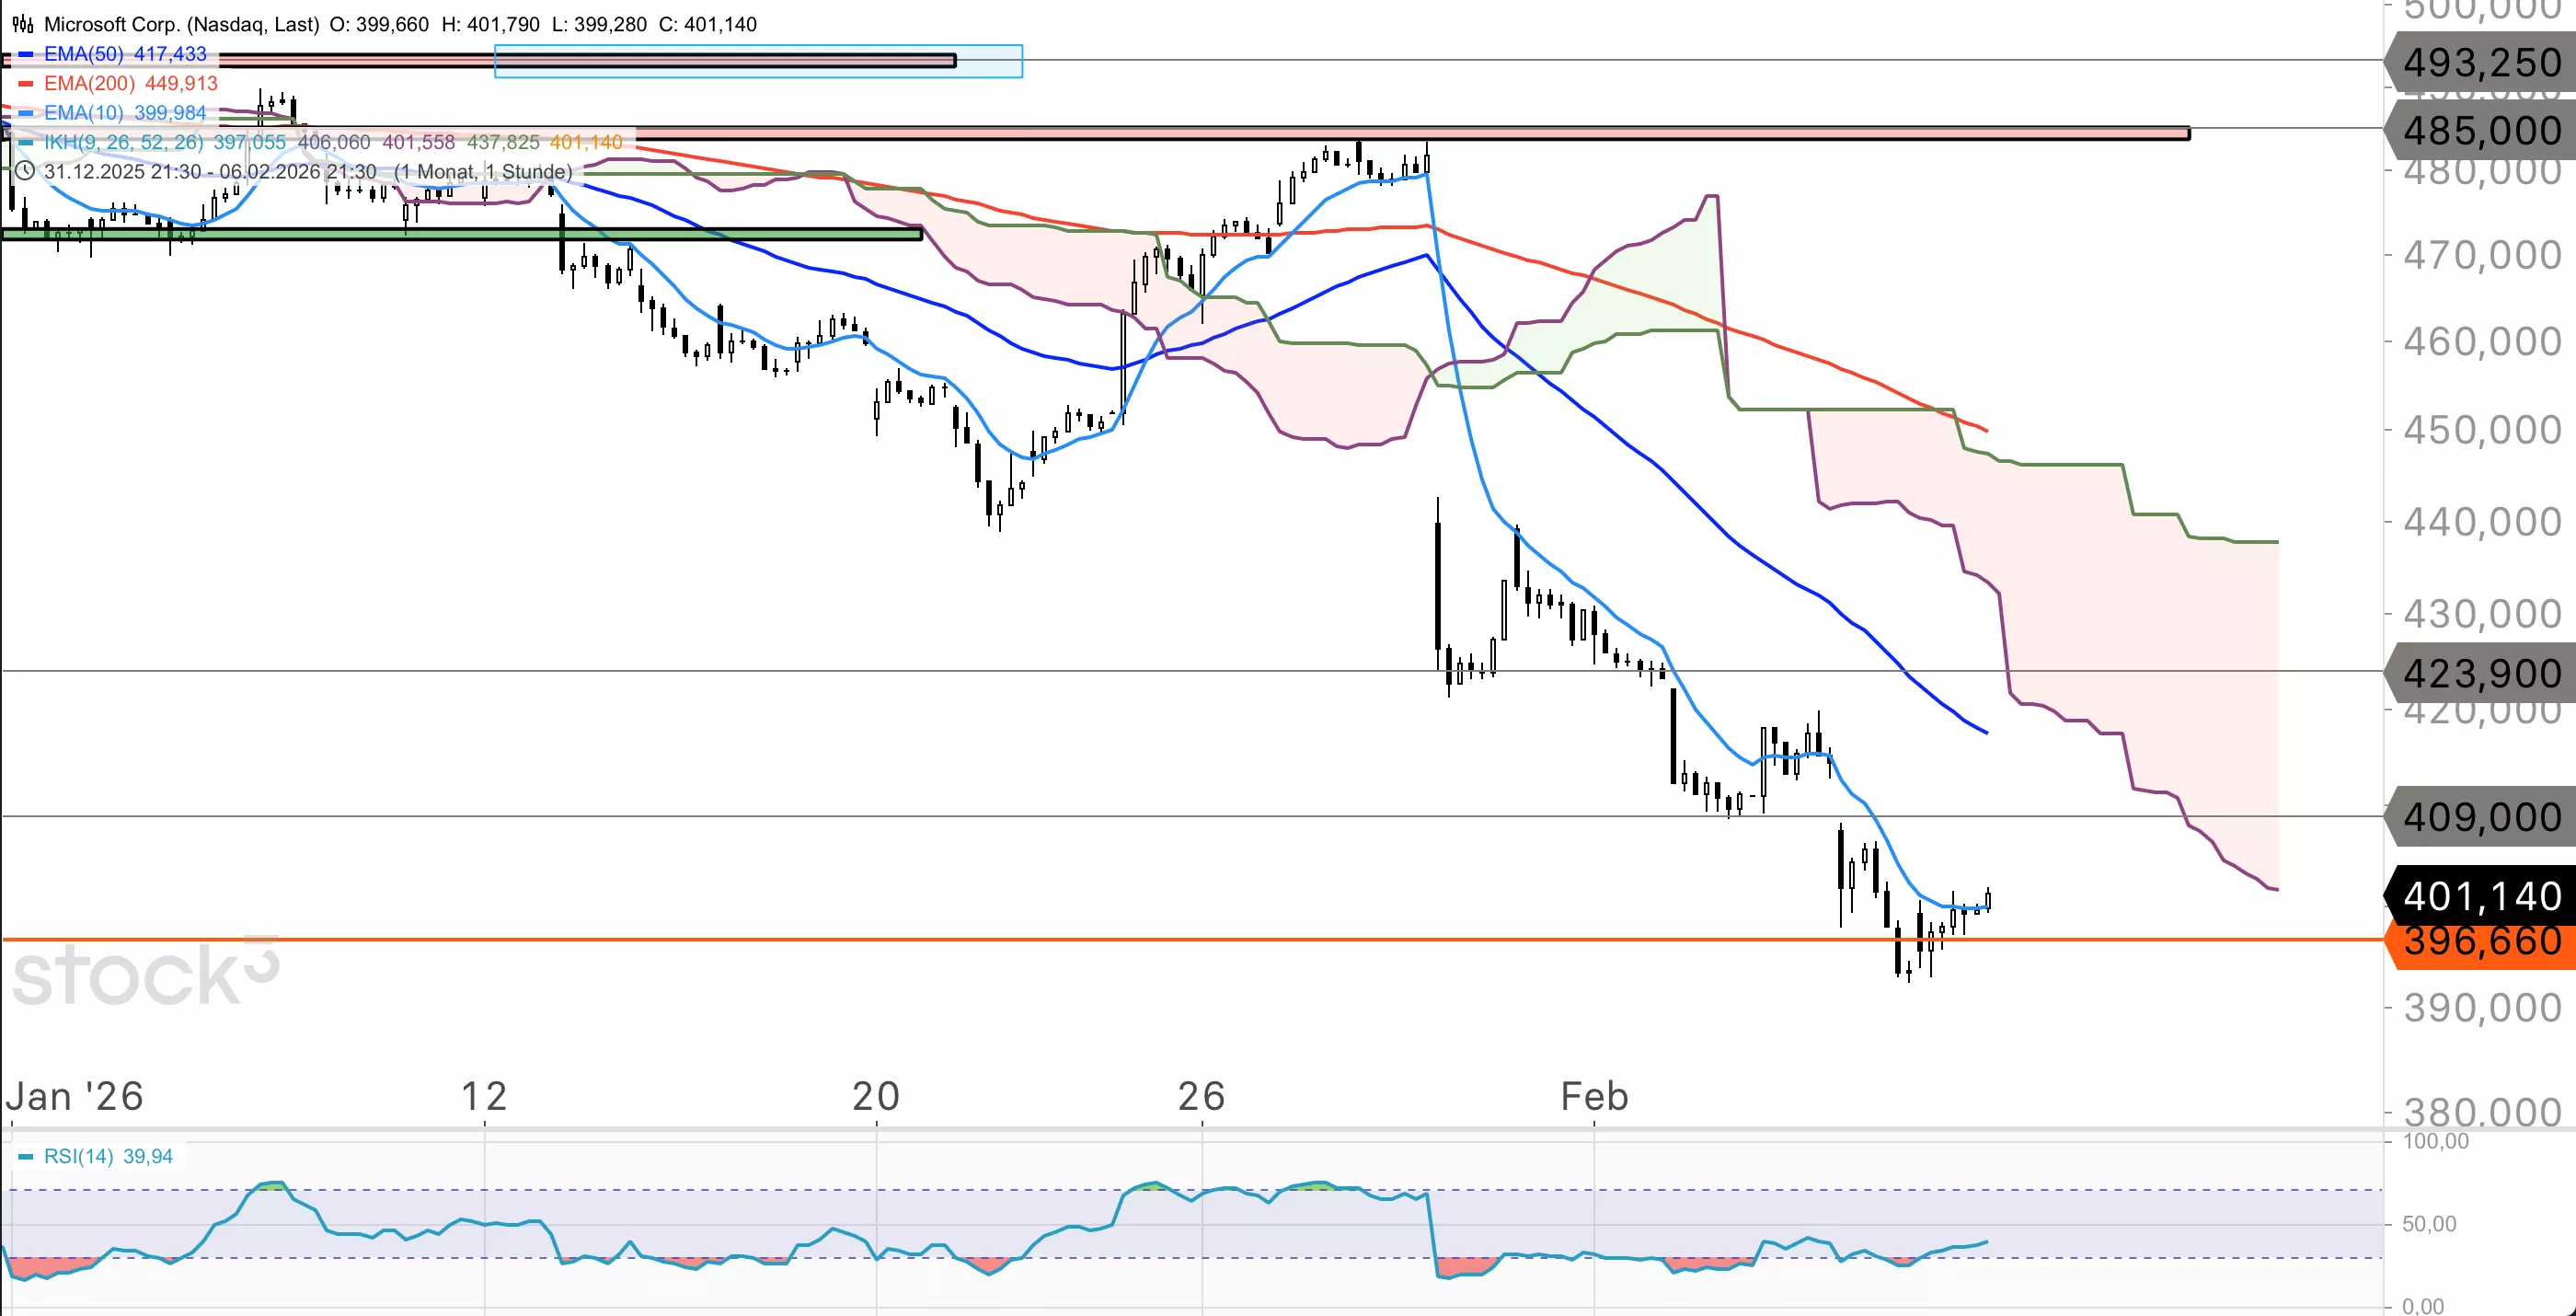Click the teal IKH indicator legend marker
2576x1316 pixels.
tap(26, 142)
